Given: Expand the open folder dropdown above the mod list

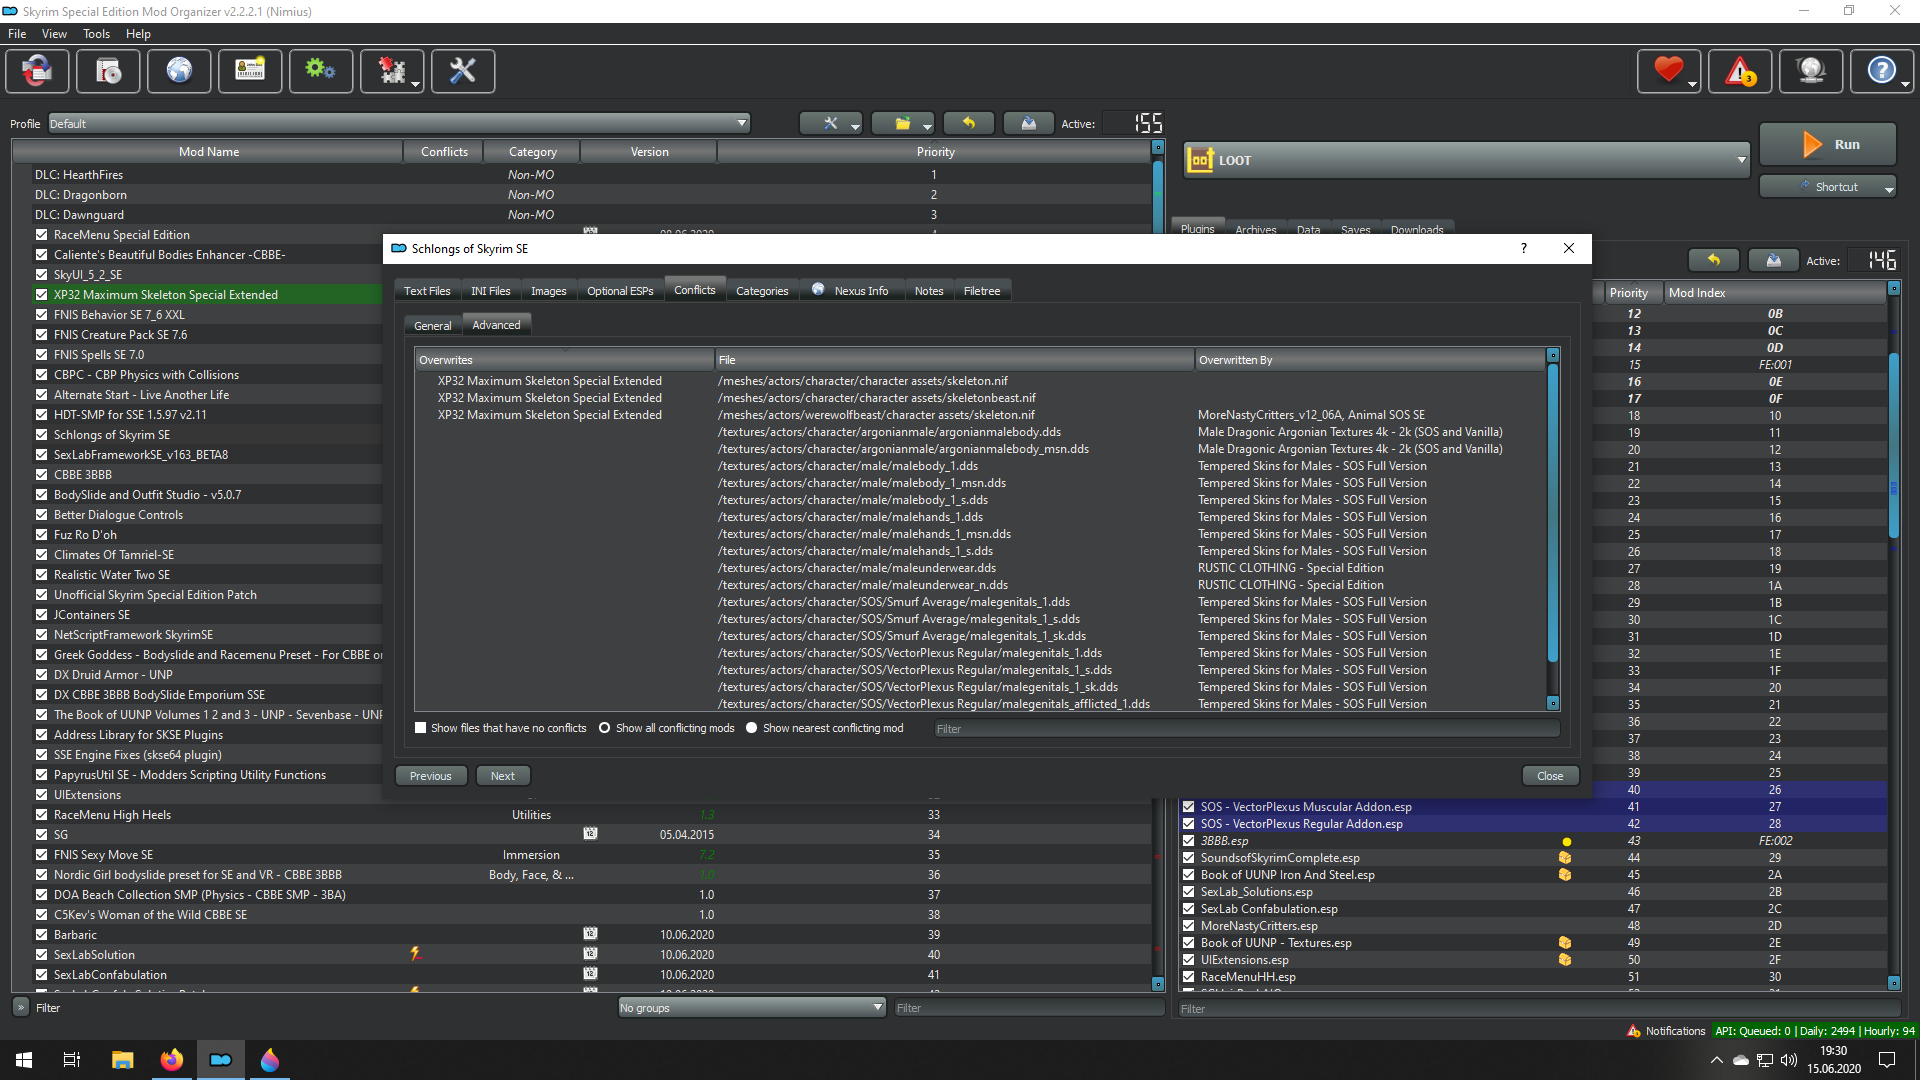Looking at the screenshot, I should click(x=927, y=124).
